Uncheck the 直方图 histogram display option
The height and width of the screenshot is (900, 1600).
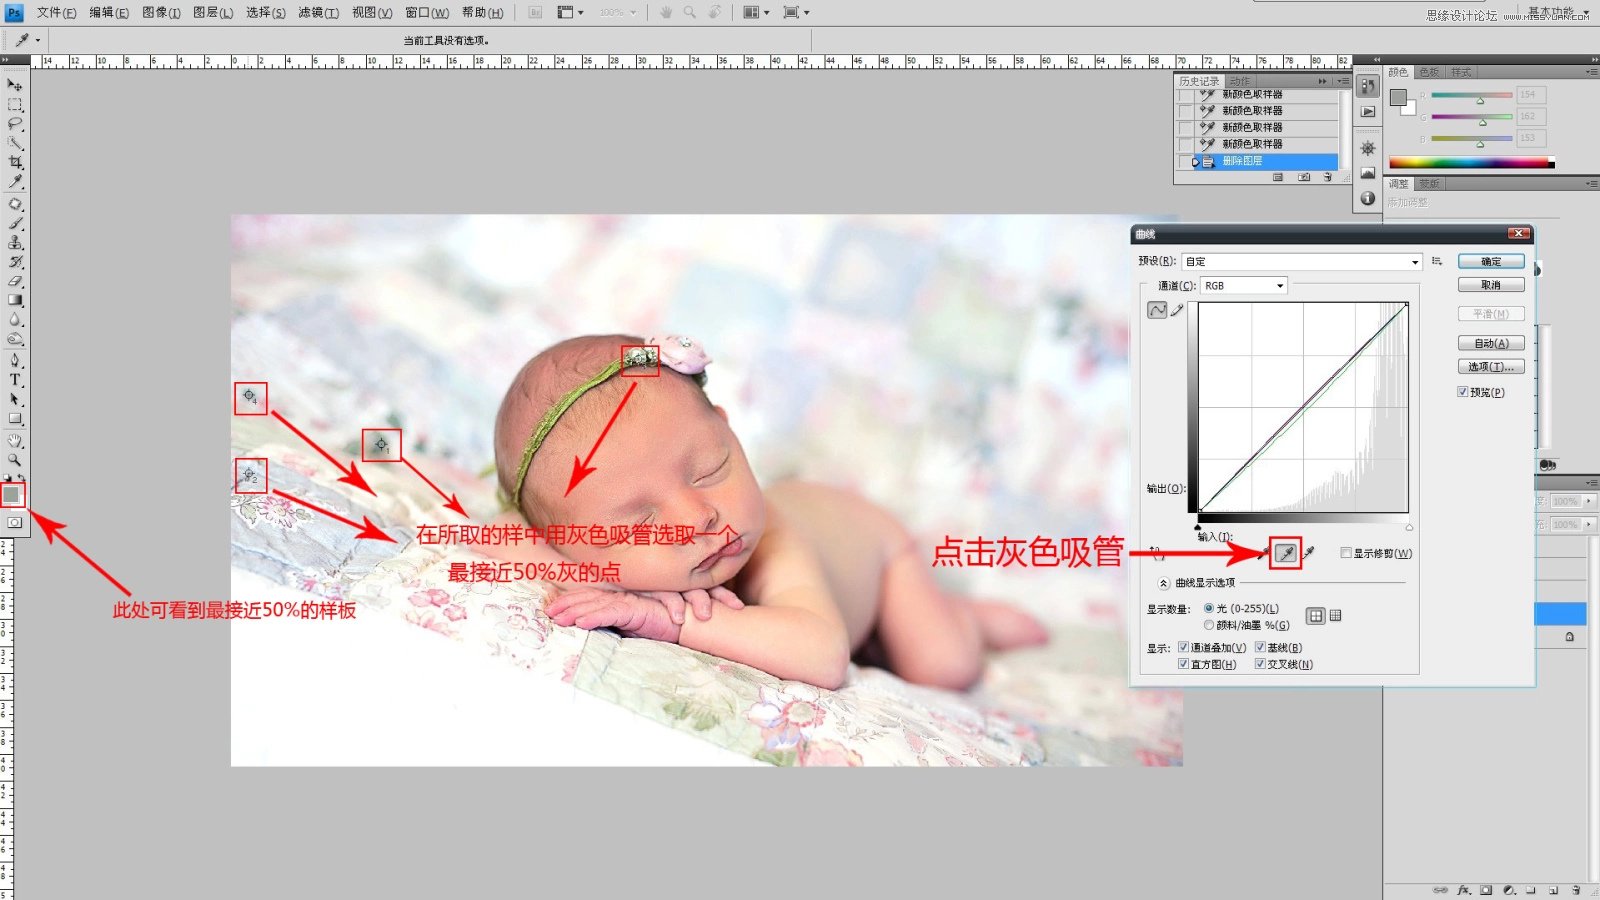pyautogui.click(x=1184, y=662)
